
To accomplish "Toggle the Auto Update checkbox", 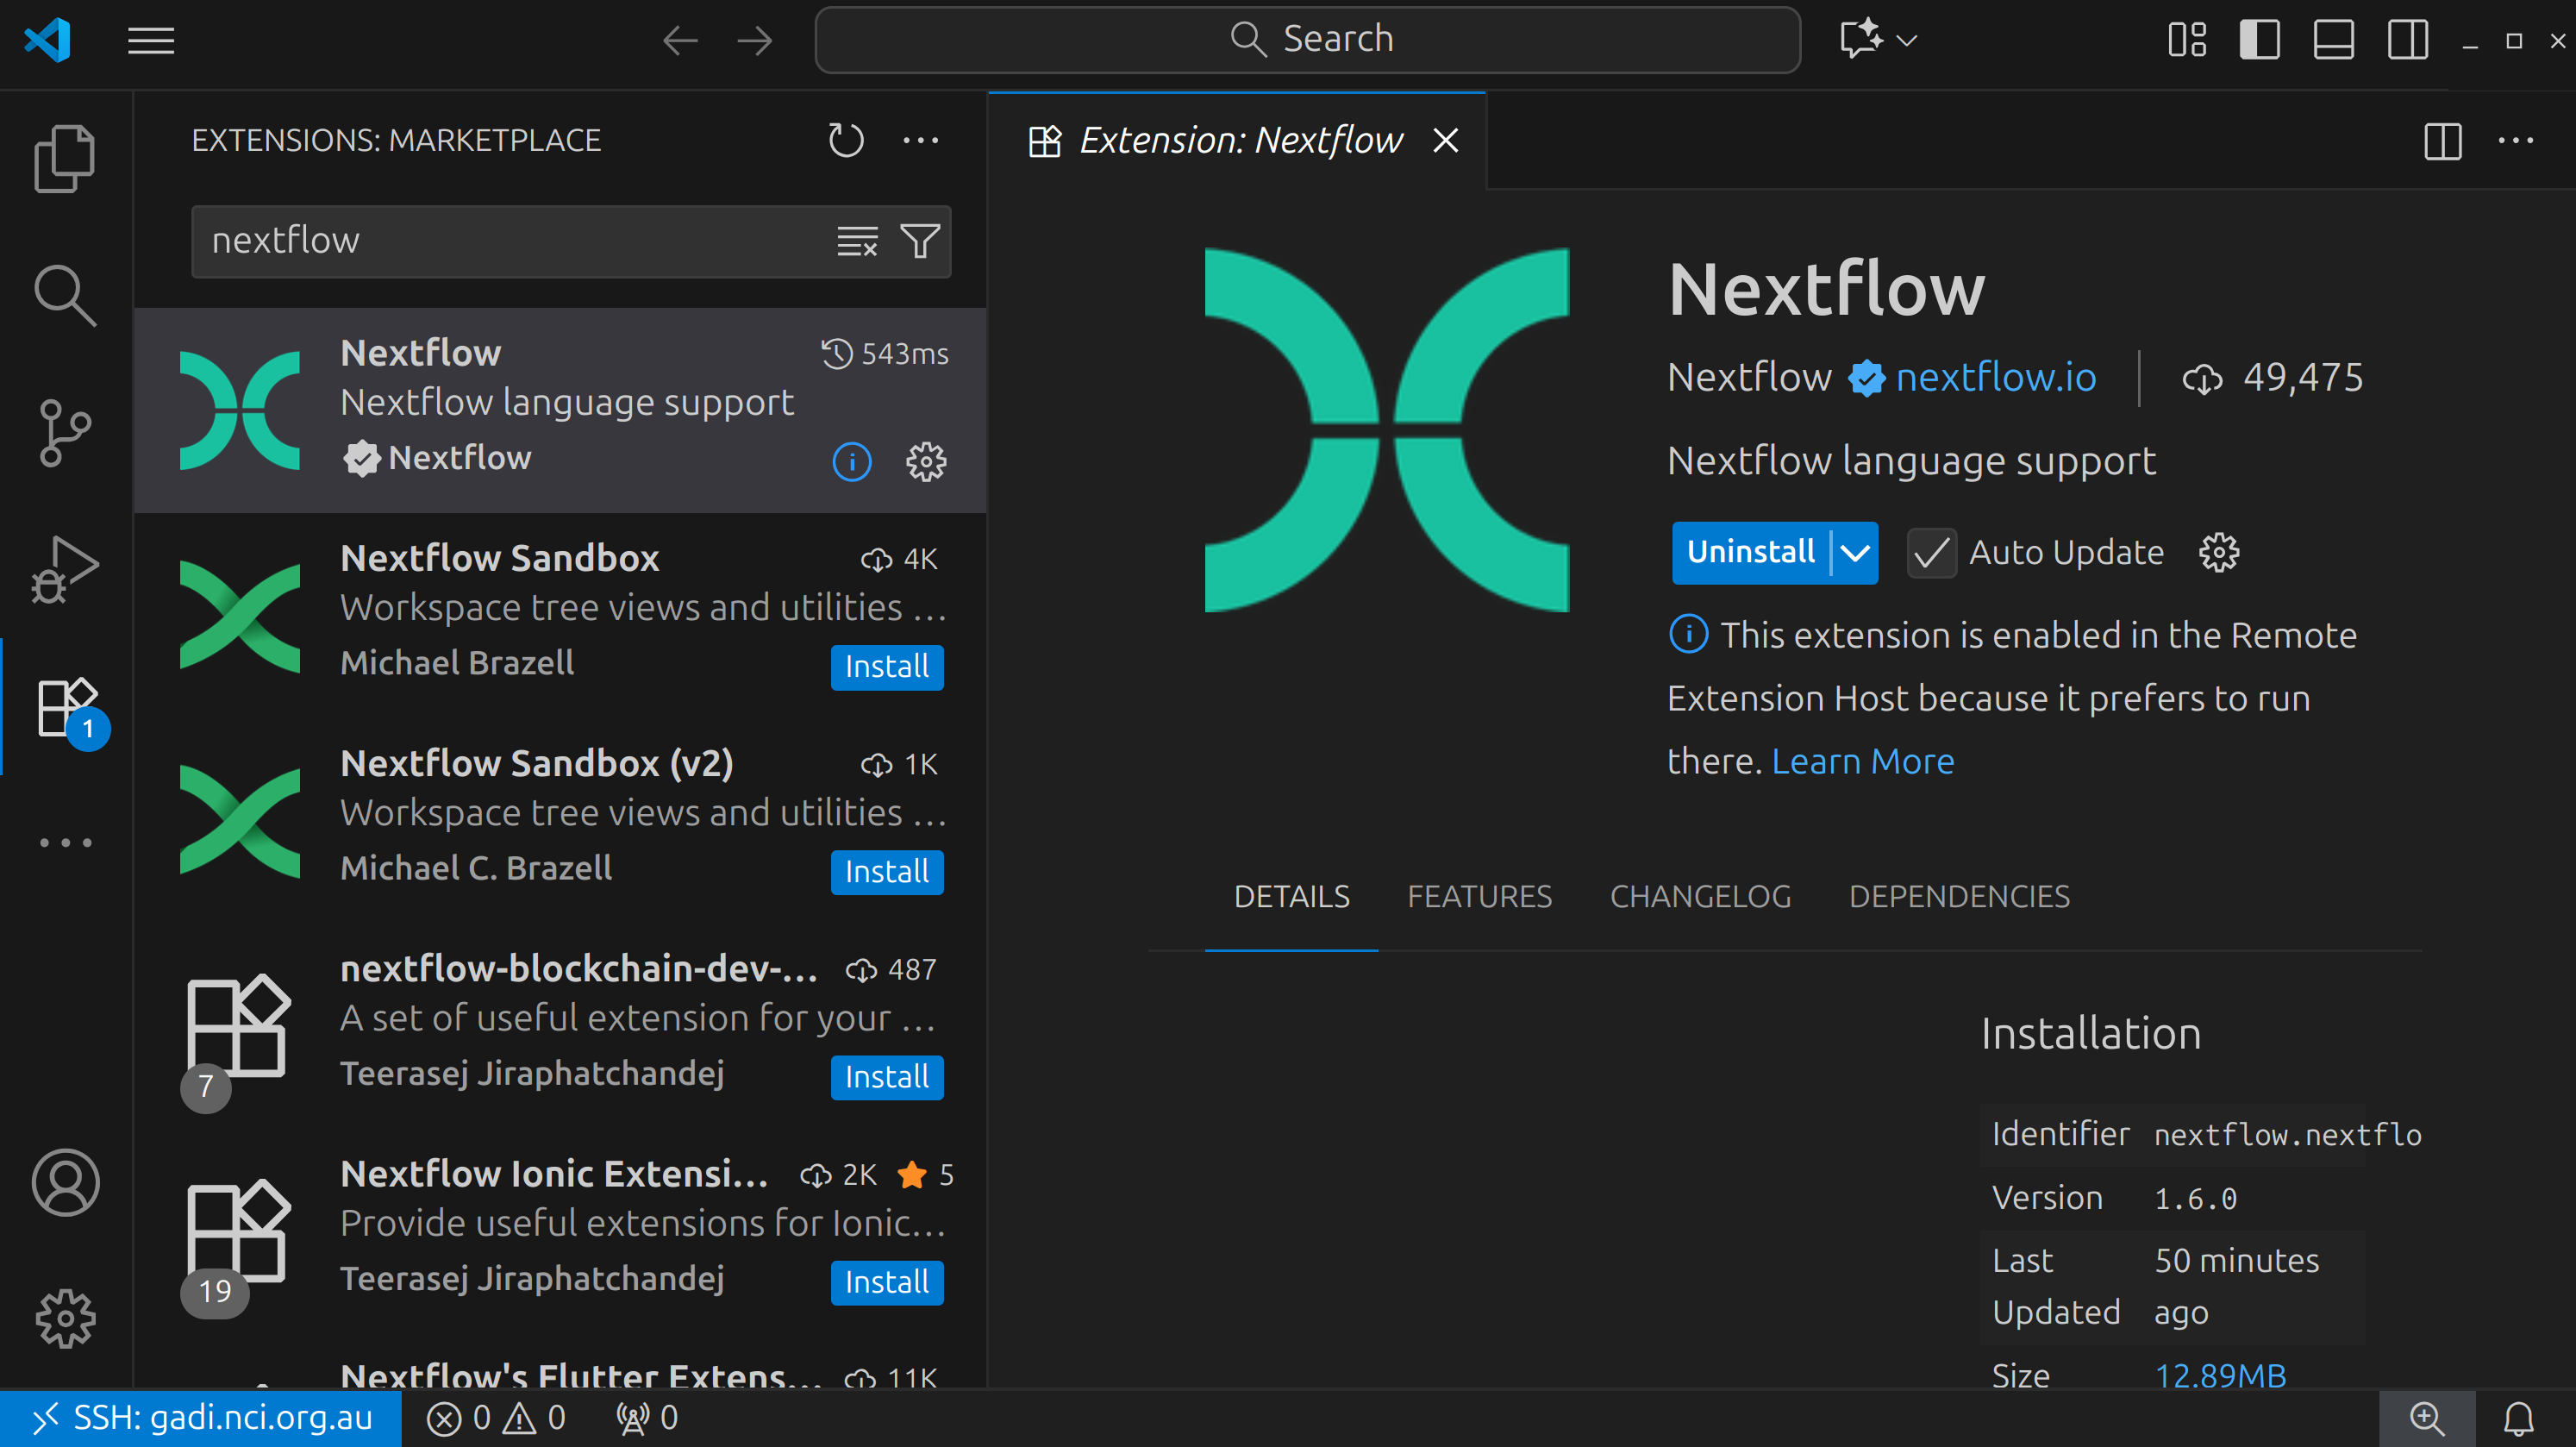I will [1931, 553].
